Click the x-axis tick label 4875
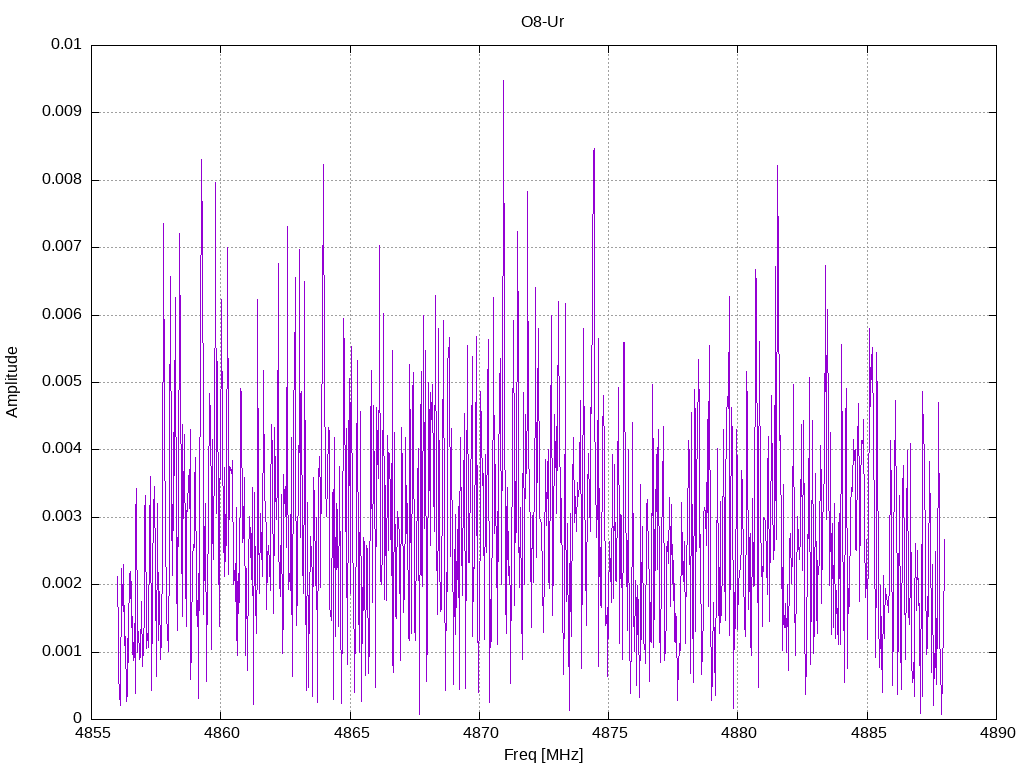Viewport: 1024px width, 768px height. point(609,733)
